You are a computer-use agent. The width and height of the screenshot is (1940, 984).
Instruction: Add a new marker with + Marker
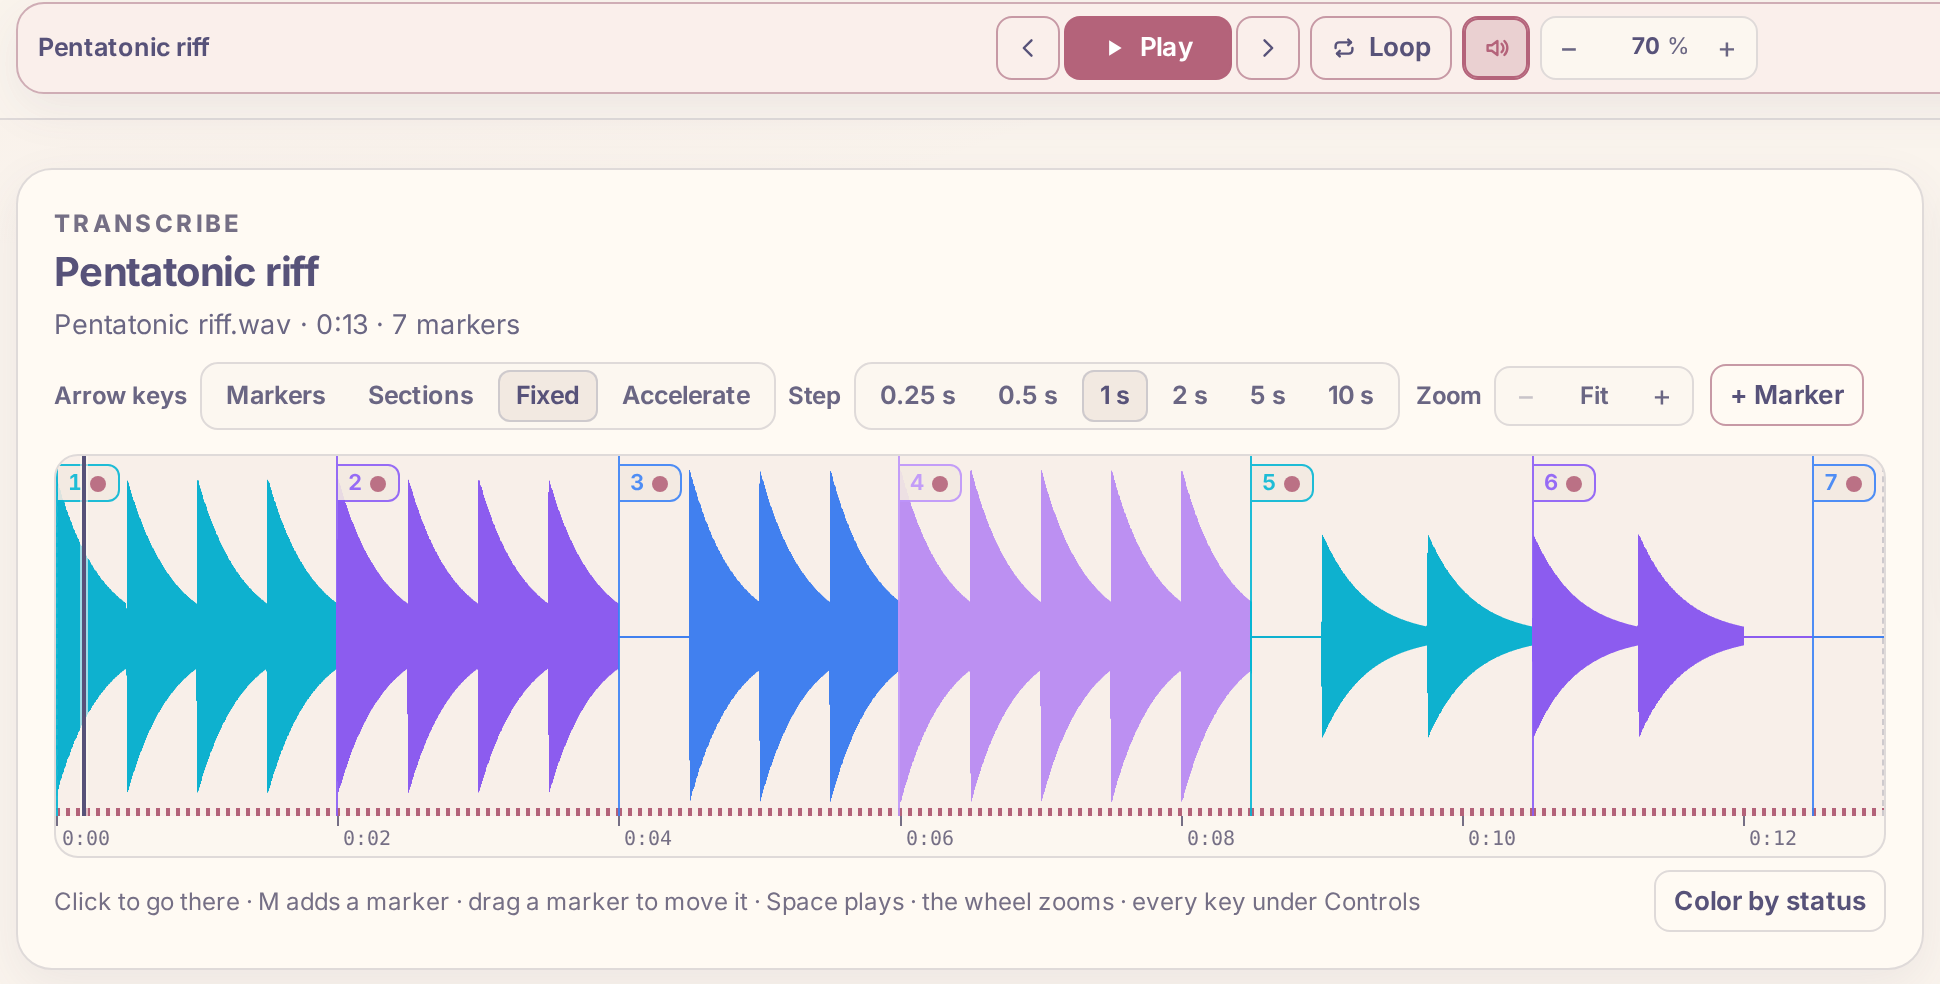point(1787,395)
